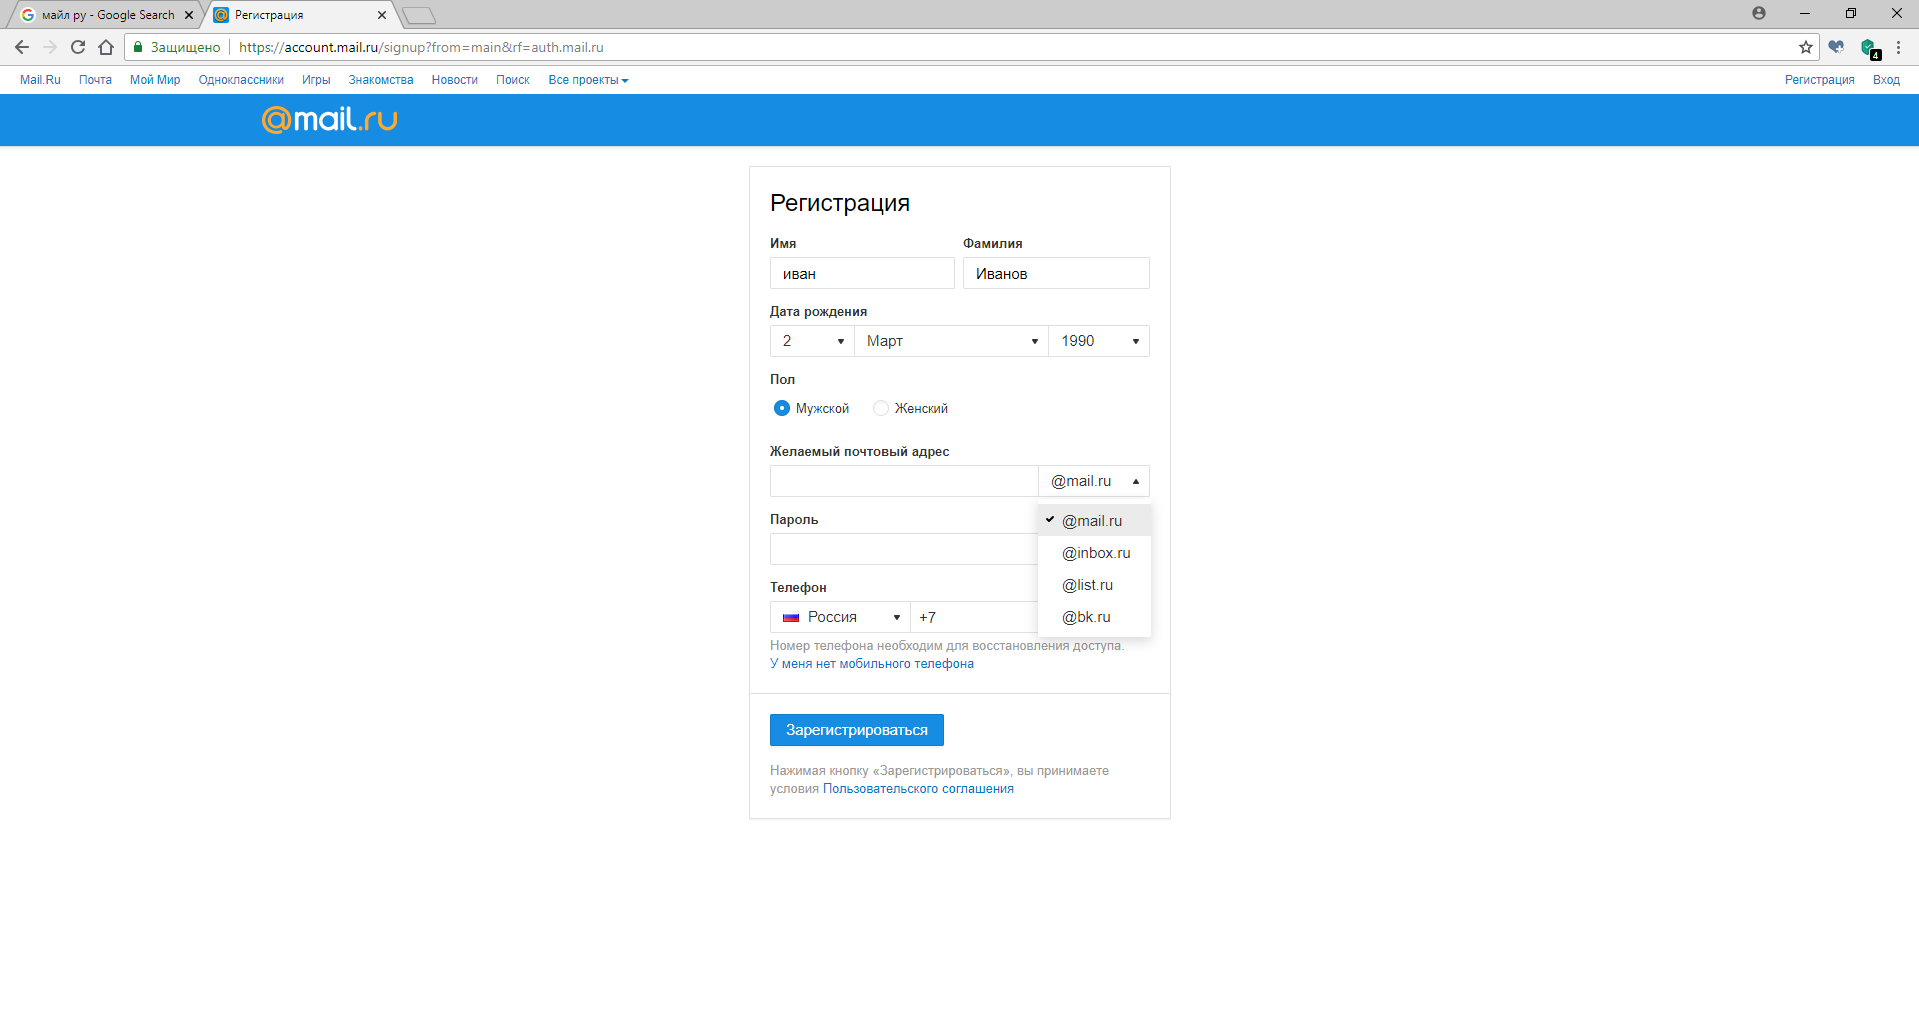Open the Знакомства link
This screenshot has height=1010, width=1919.
point(381,80)
